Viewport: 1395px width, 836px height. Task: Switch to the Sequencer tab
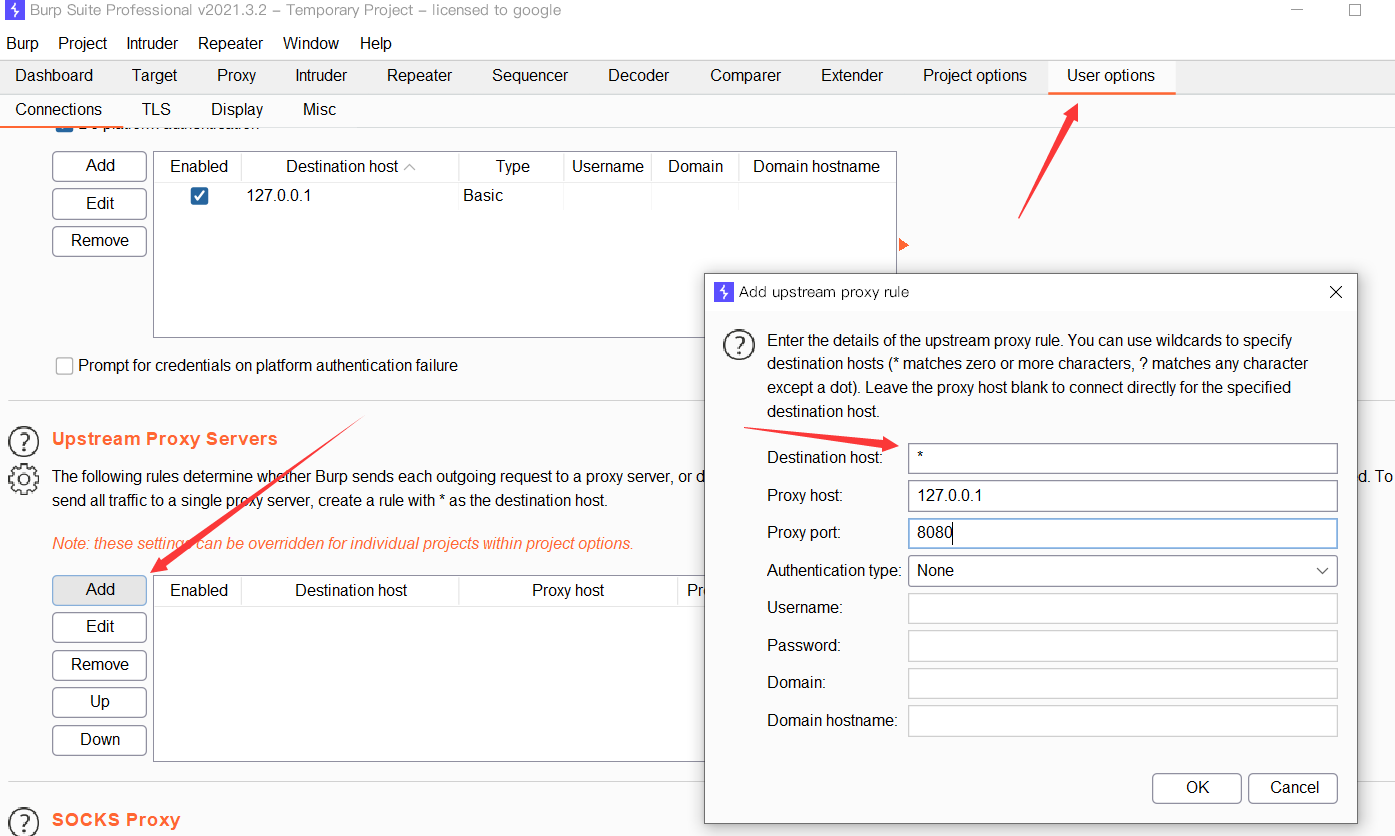pos(530,76)
